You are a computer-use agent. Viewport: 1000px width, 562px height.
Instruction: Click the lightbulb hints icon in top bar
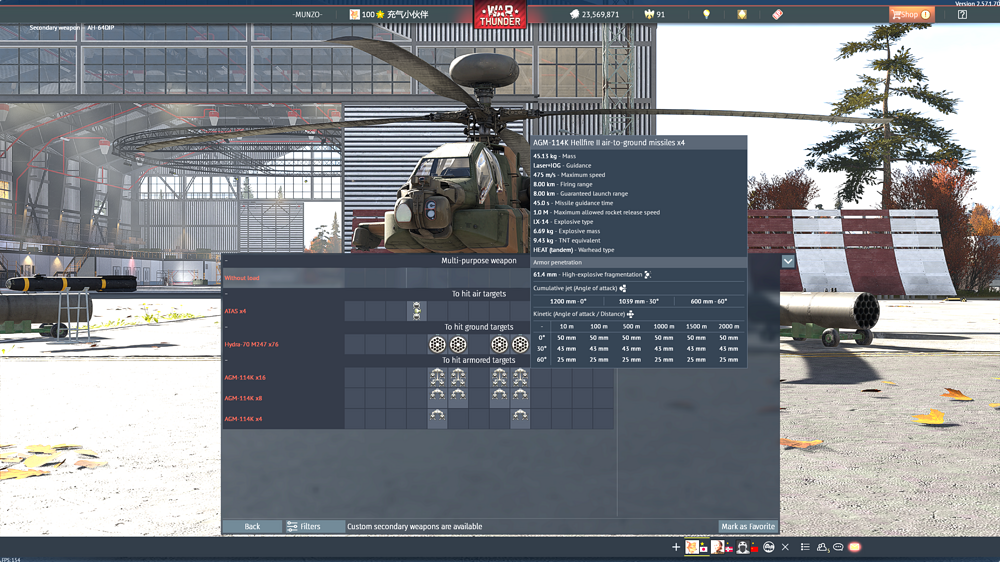(x=706, y=14)
